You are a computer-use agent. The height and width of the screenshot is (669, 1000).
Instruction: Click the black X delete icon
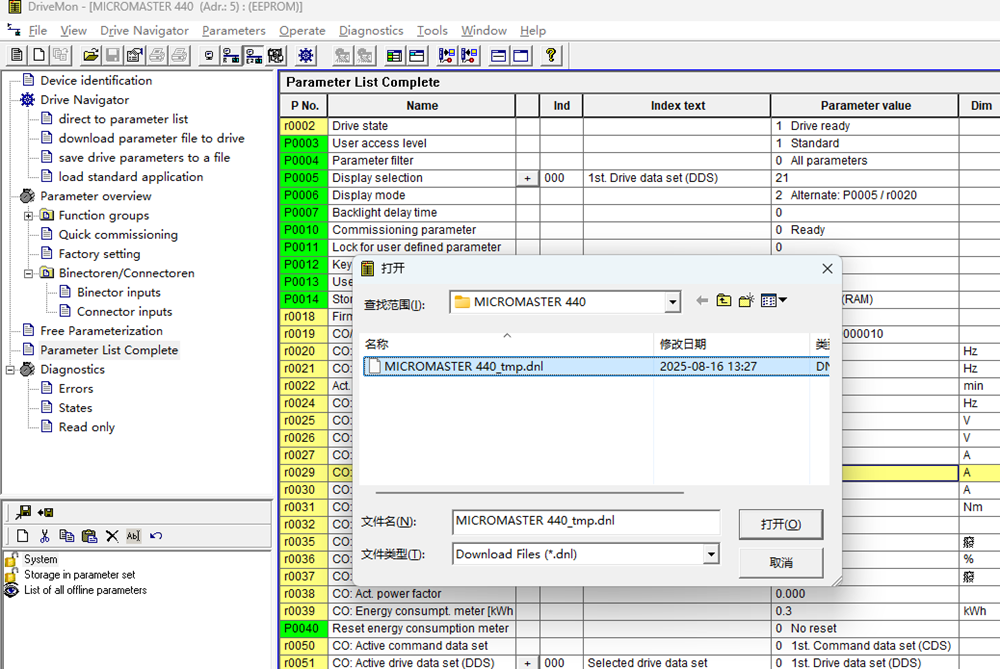112,536
